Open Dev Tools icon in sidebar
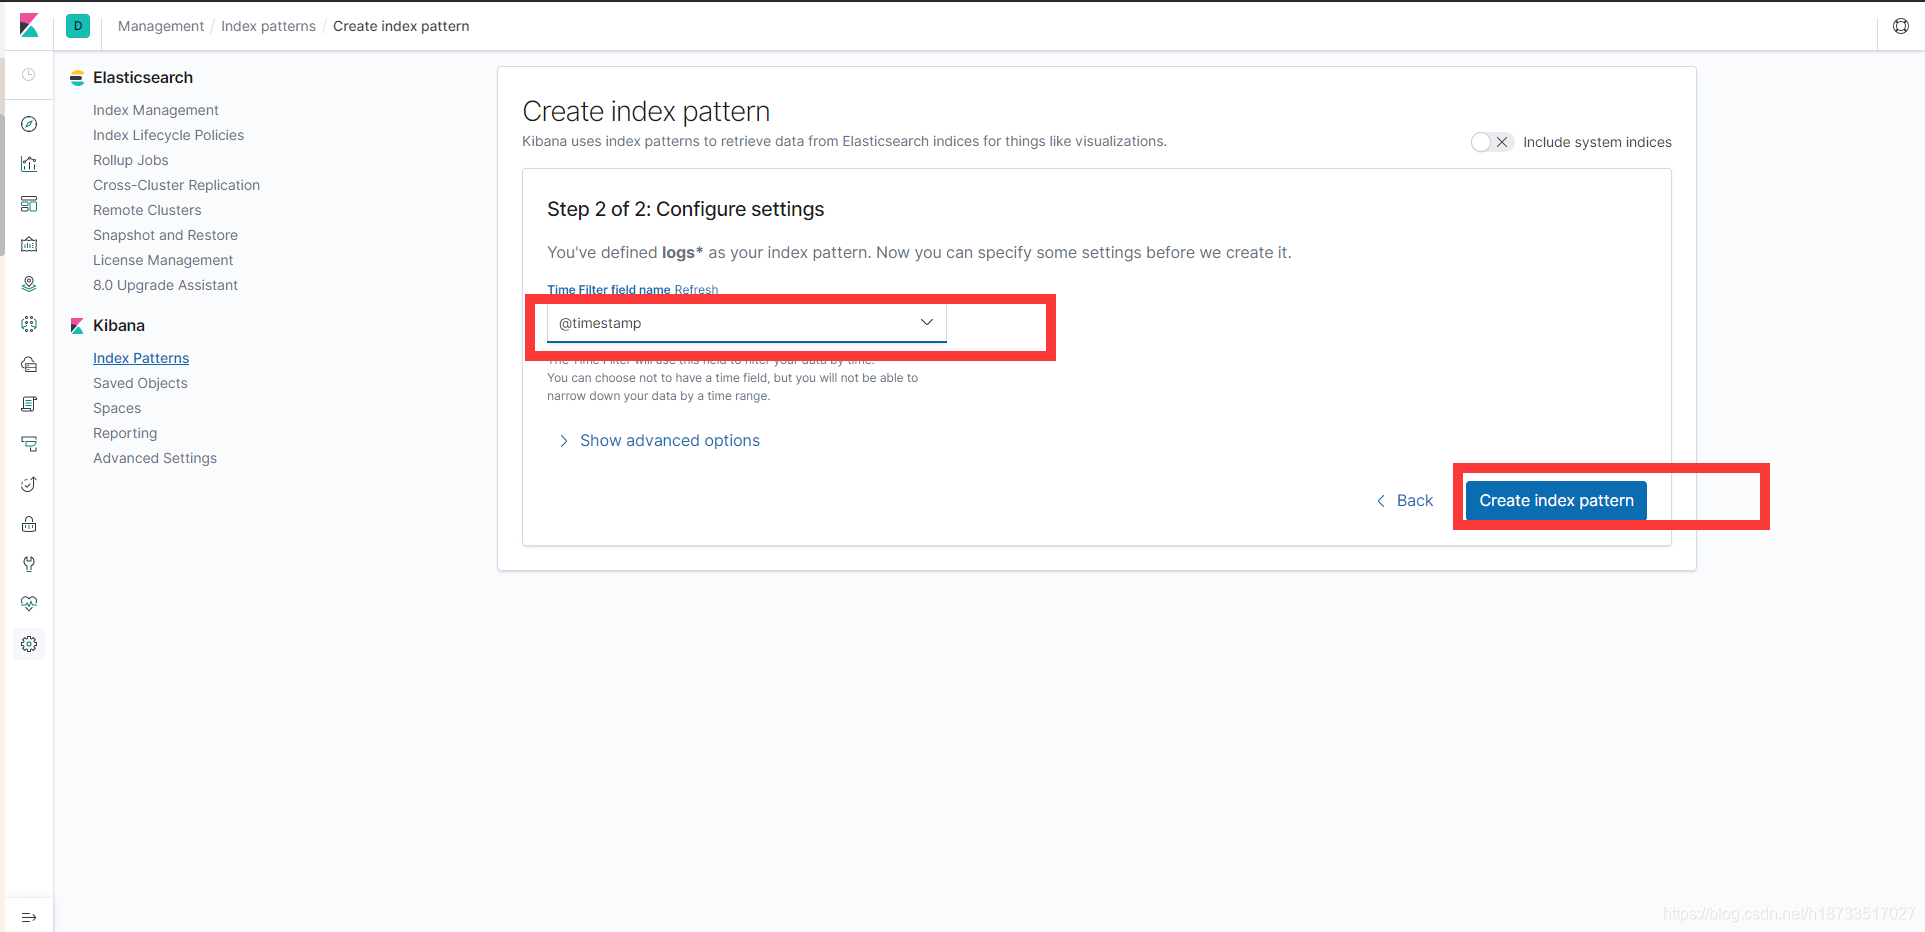 pyautogui.click(x=29, y=564)
